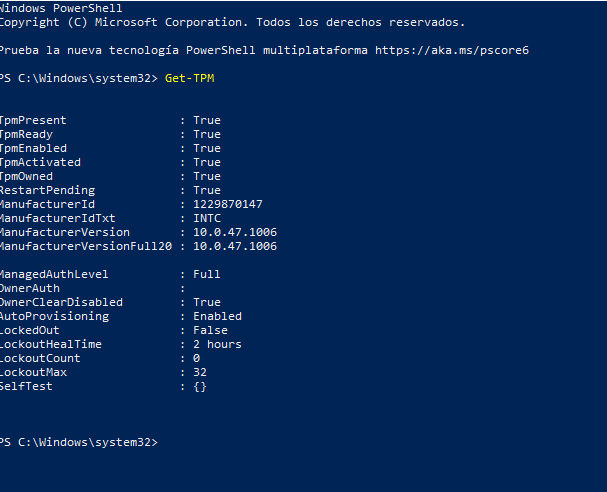This screenshot has width=607, height=492.
Task: Click the Windows PowerShell header text
Action: click(x=61, y=8)
